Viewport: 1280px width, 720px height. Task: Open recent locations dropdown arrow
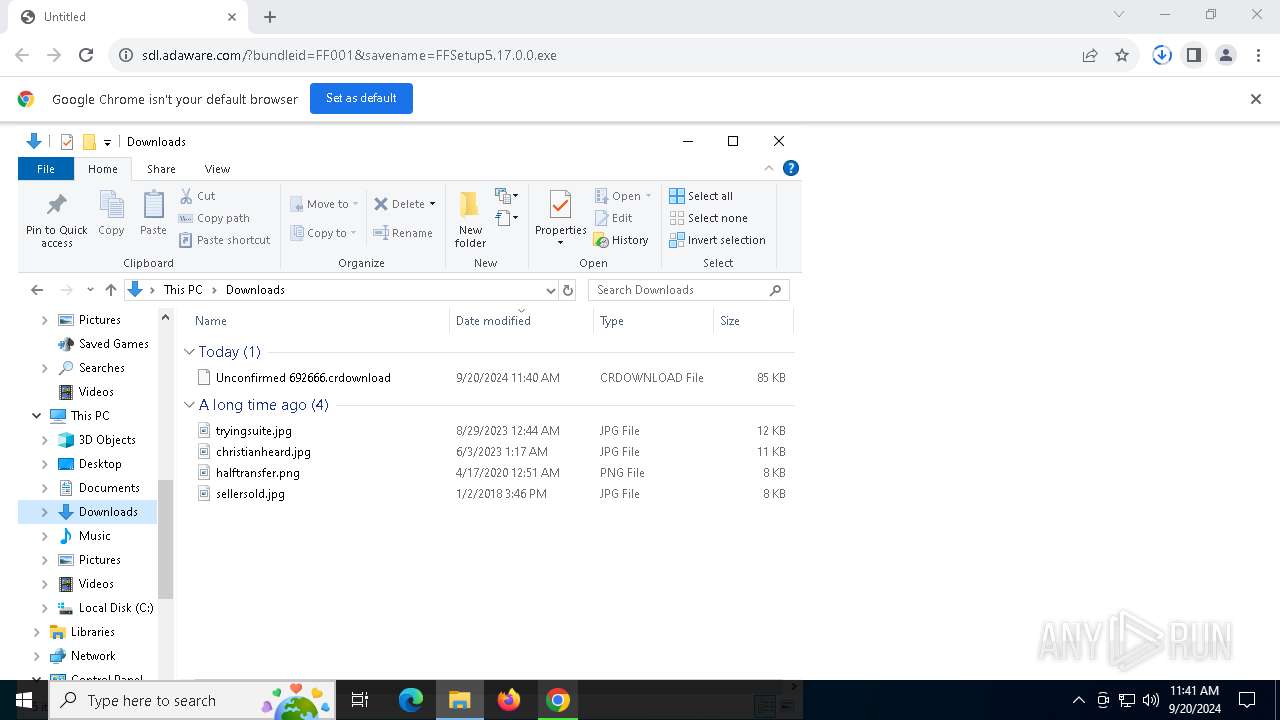90,290
